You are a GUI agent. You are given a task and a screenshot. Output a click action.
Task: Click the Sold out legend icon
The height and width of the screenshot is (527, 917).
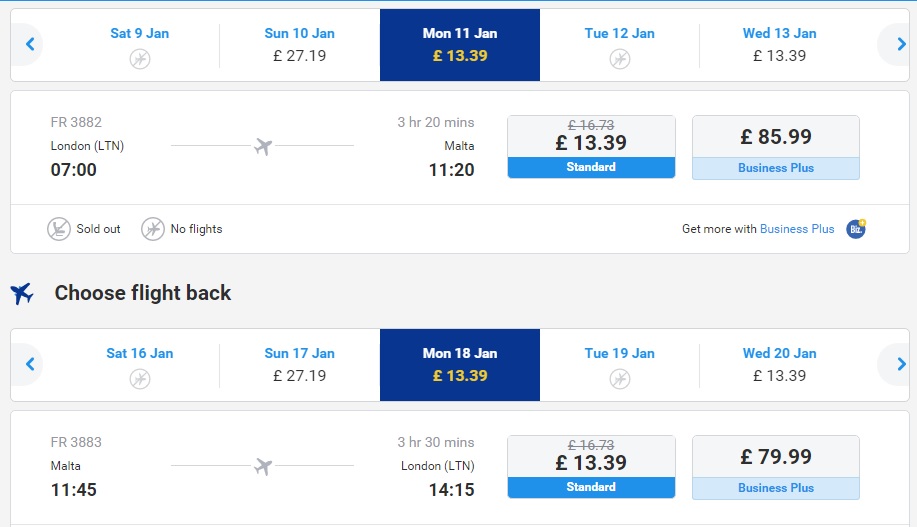58,229
